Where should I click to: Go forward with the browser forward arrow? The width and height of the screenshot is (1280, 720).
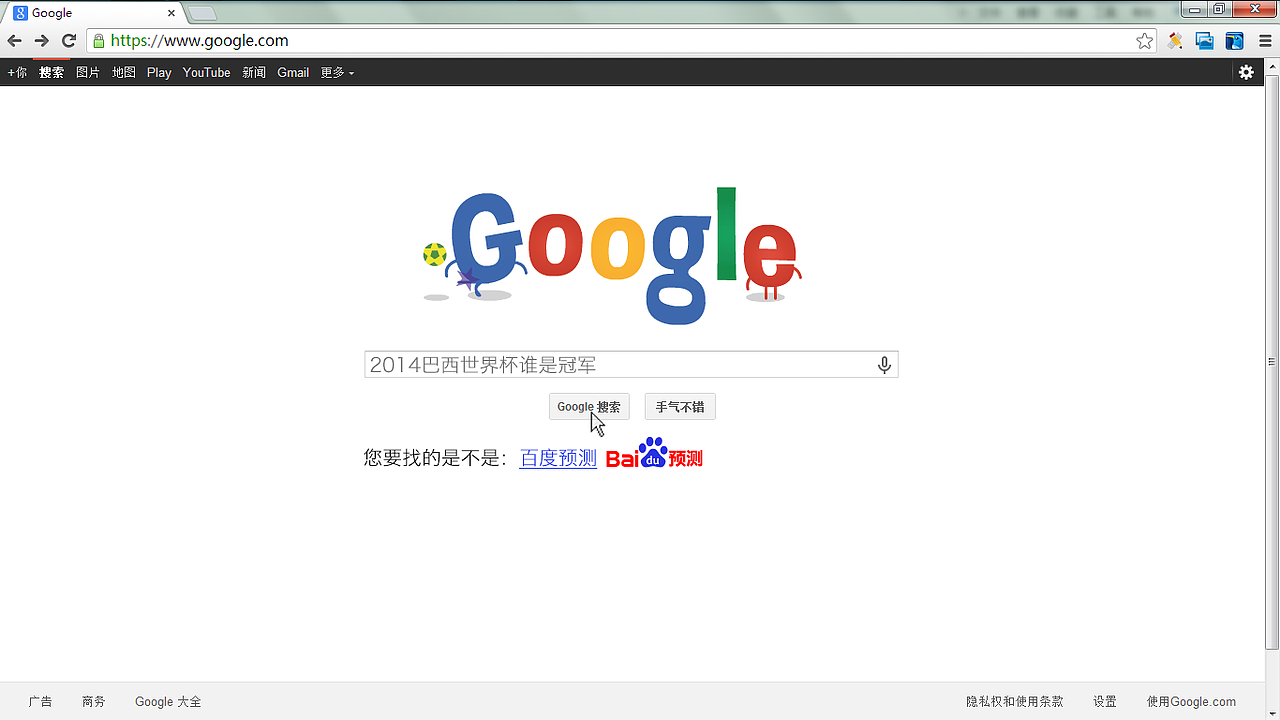[x=41, y=41]
